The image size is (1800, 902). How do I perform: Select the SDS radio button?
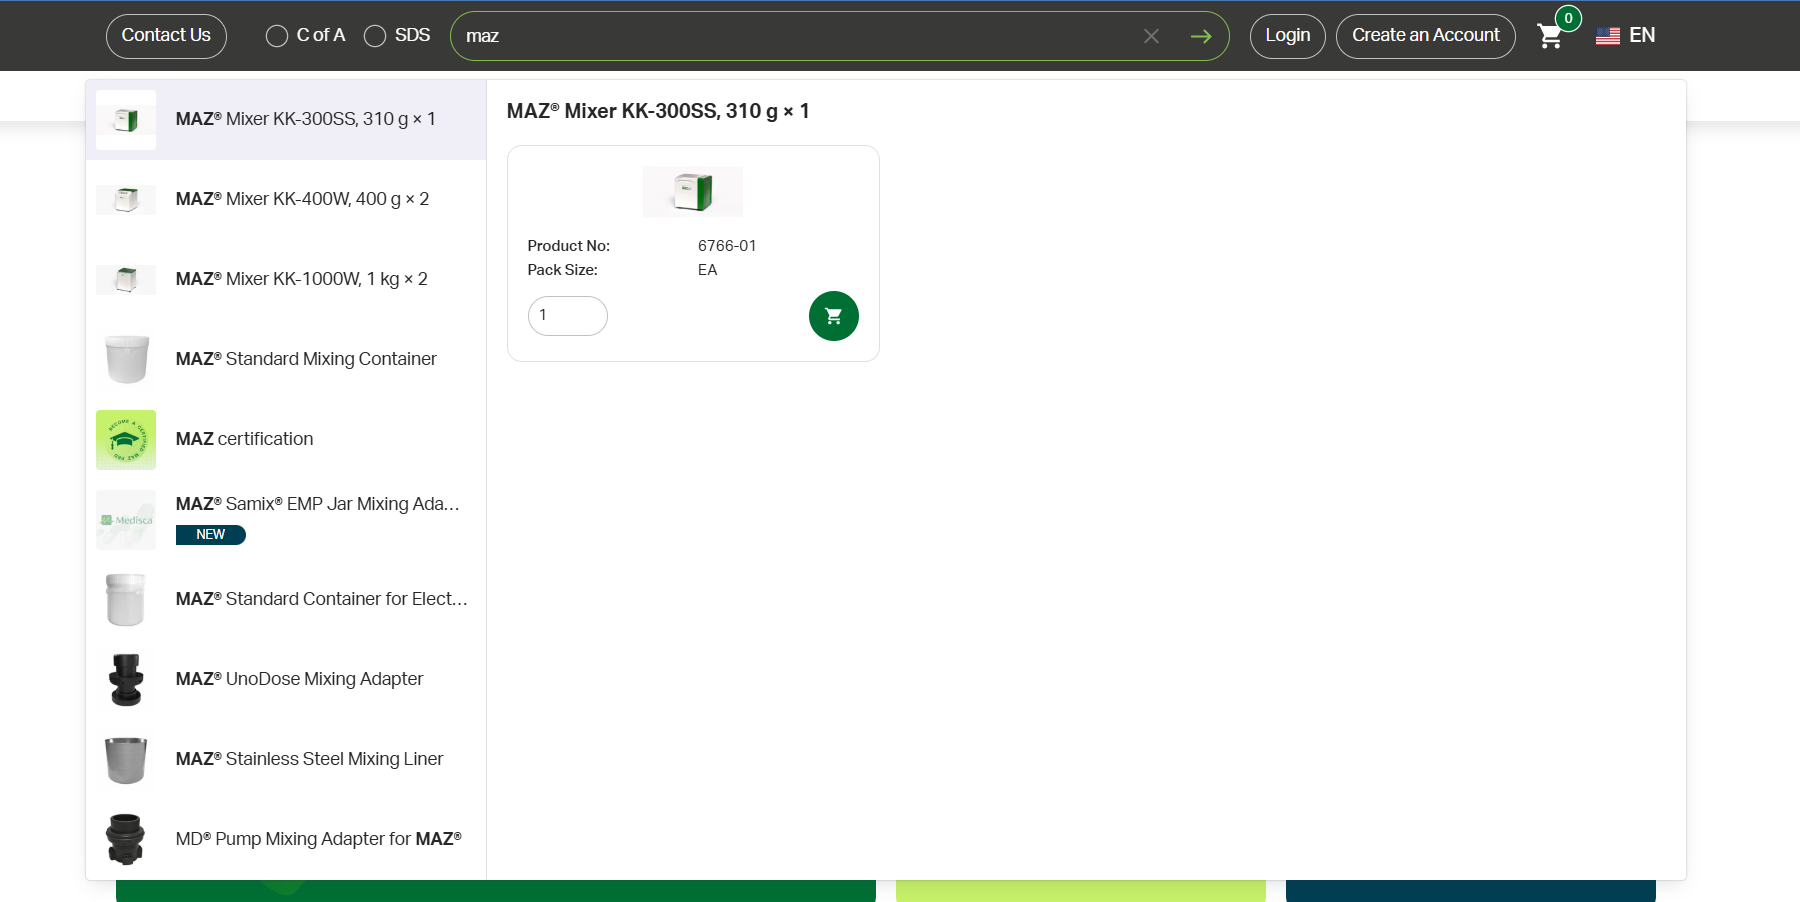coord(375,36)
